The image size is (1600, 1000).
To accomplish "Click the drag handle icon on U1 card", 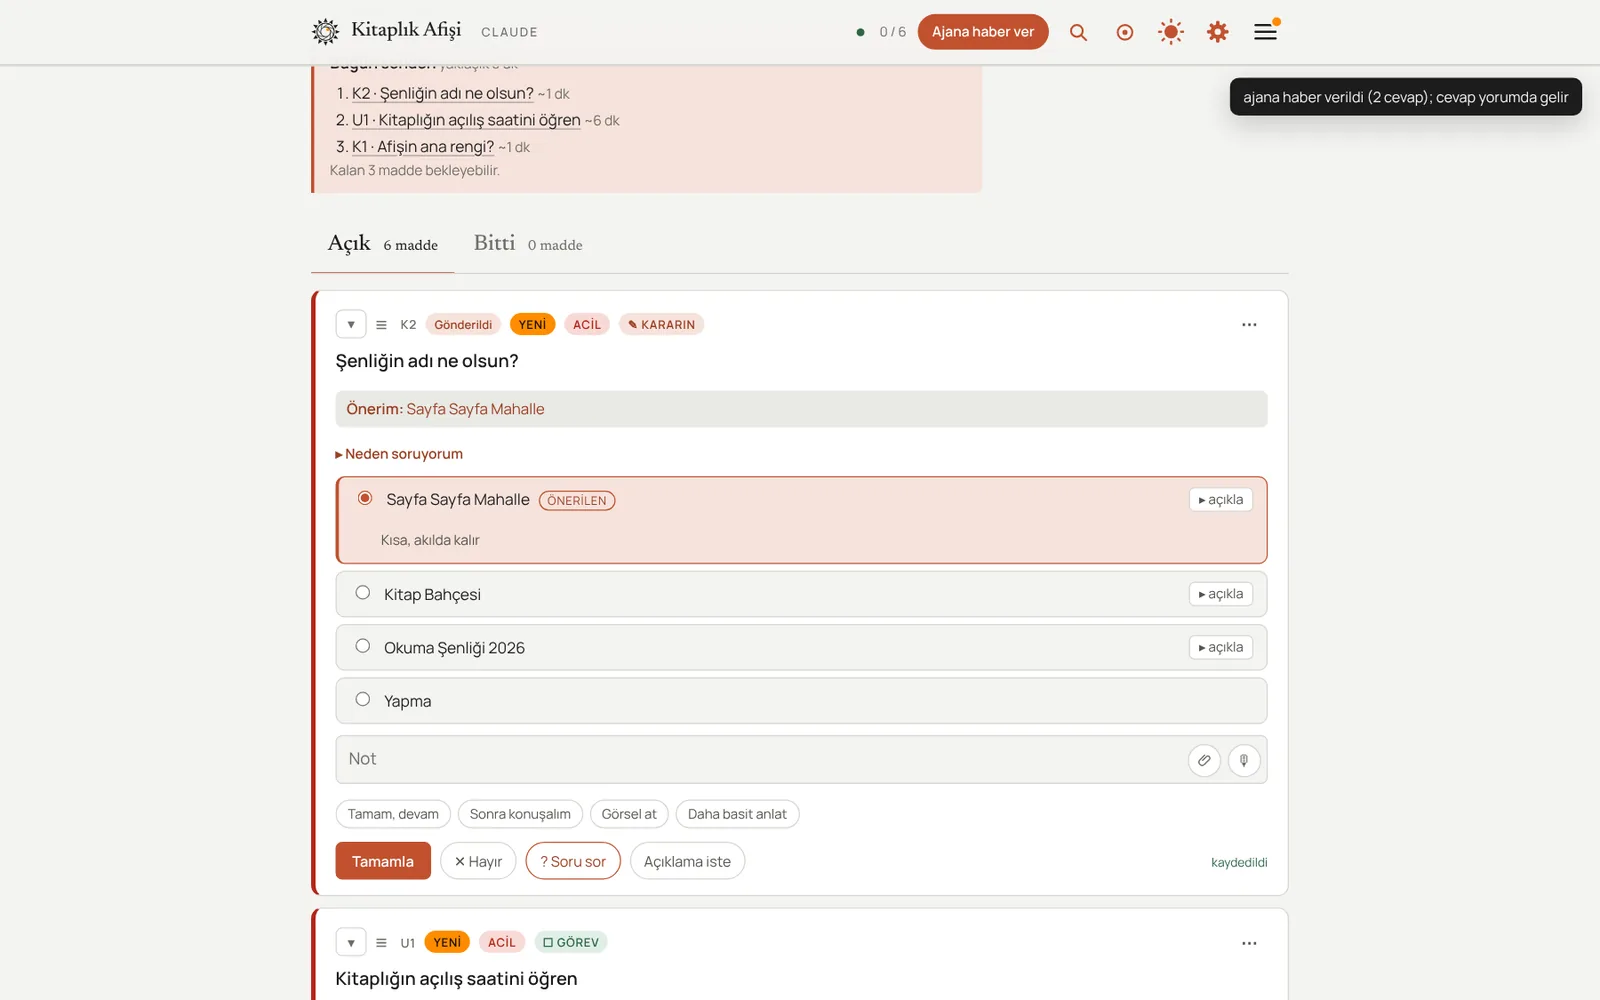I will click(x=381, y=943).
